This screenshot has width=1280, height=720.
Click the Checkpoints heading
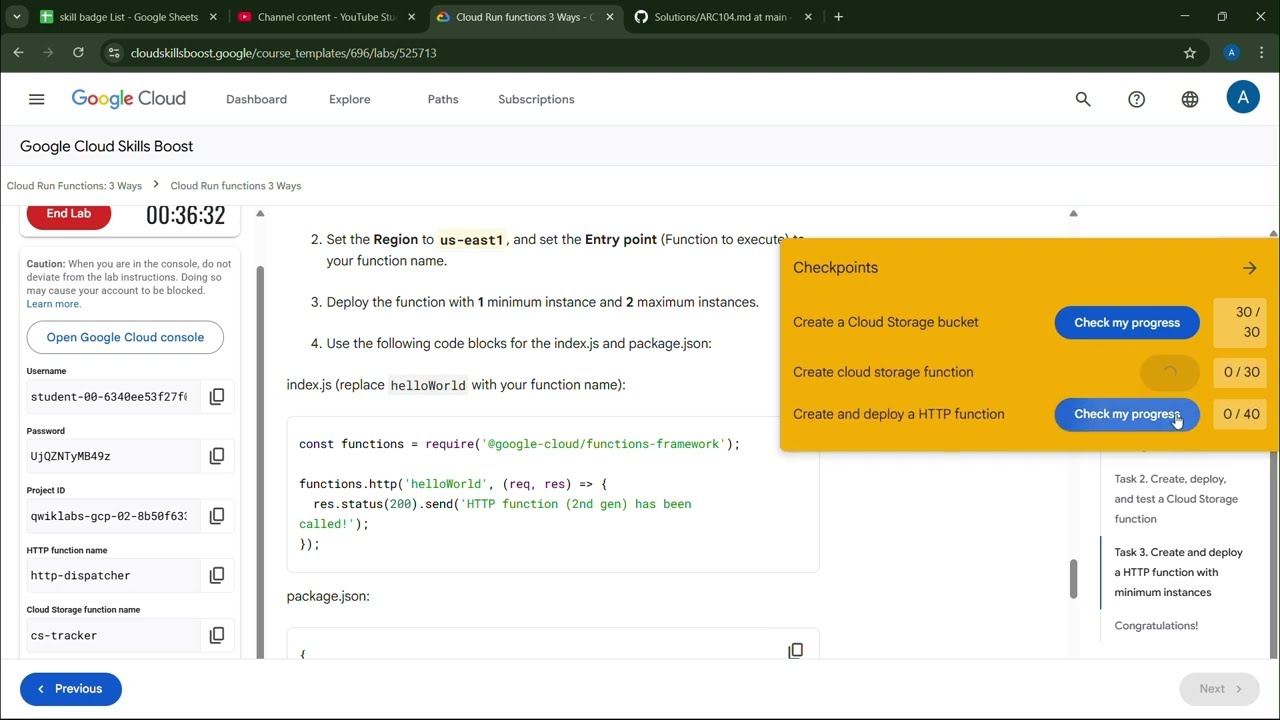(x=835, y=268)
